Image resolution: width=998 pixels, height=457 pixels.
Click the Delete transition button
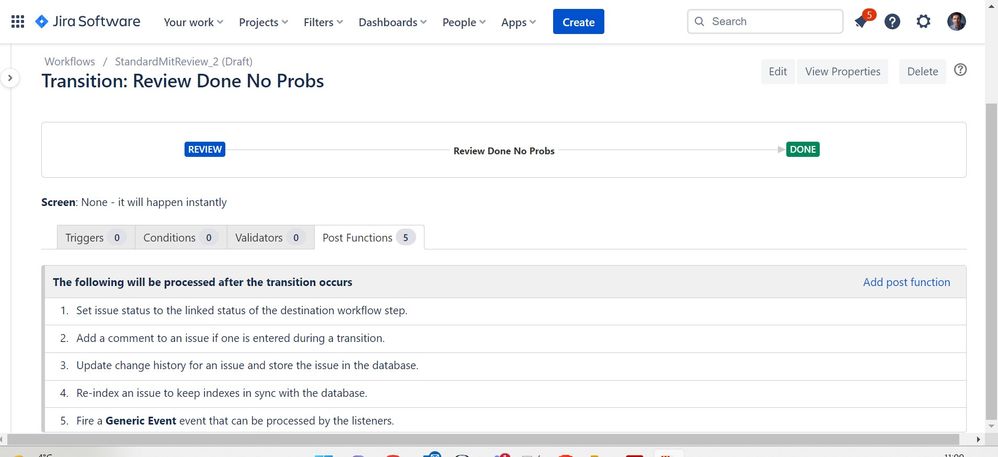(922, 71)
